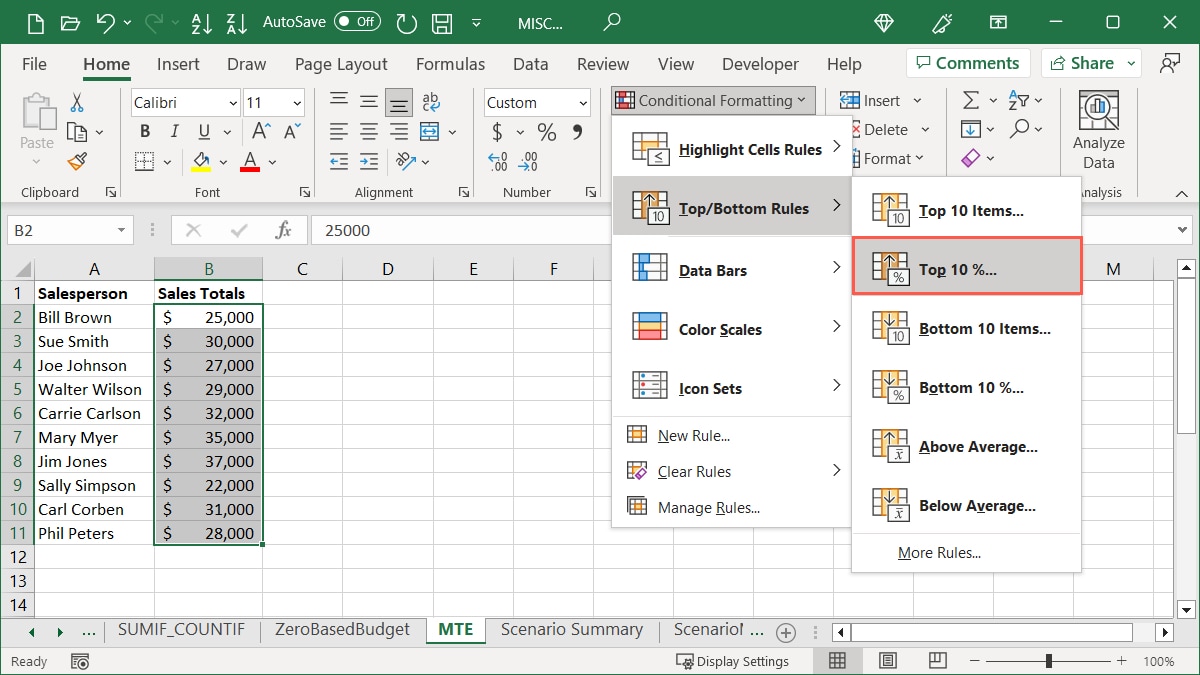The image size is (1200, 675).
Task: Open the Name Box dropdown arrow
Action: [x=122, y=230]
